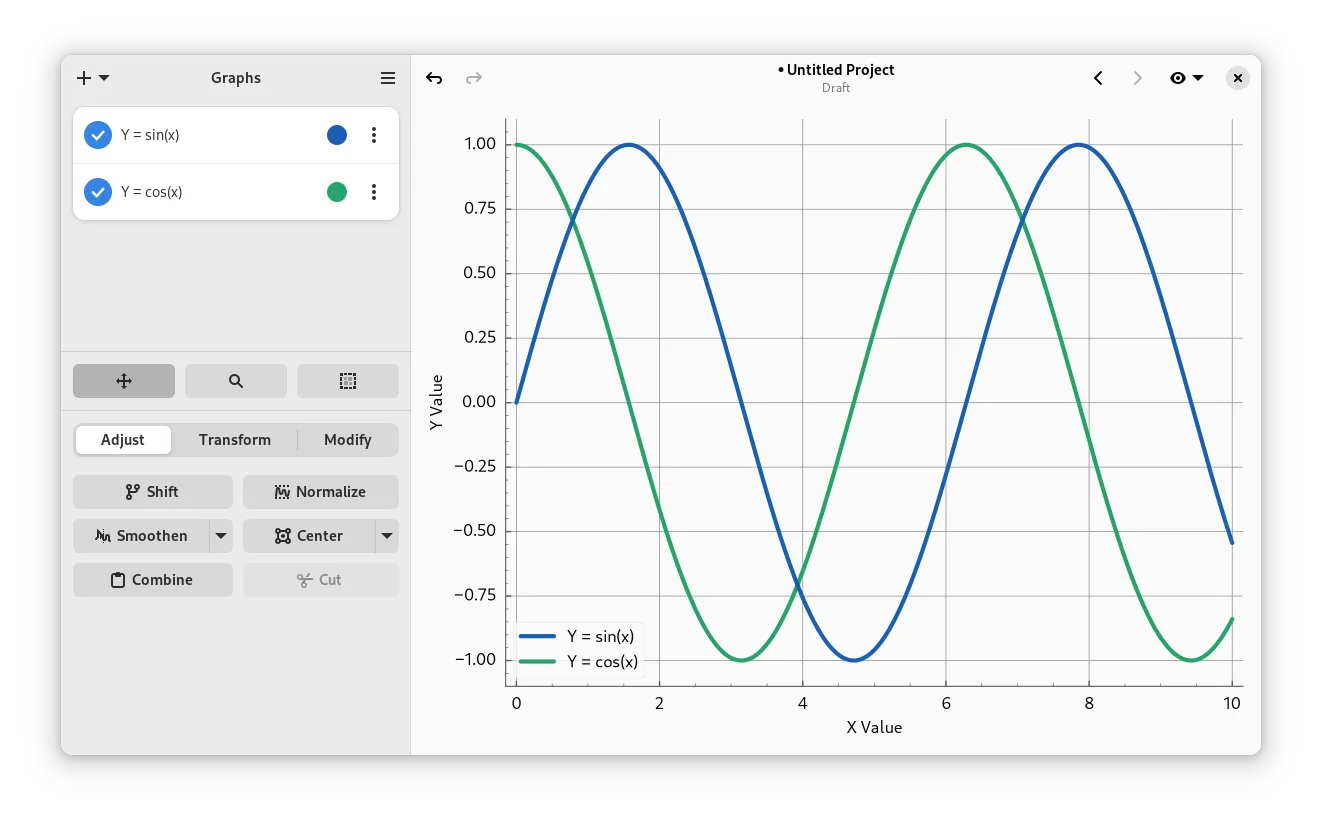1322x822 pixels.
Task: Expand the Center options dropdown
Action: coord(387,536)
